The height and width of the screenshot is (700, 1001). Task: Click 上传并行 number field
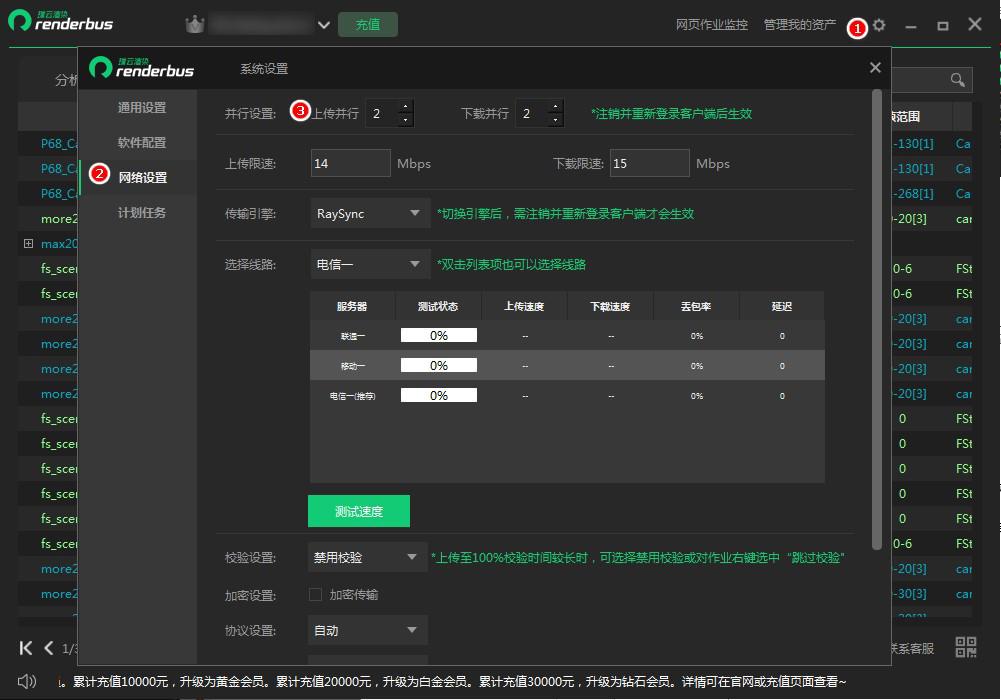(382, 114)
